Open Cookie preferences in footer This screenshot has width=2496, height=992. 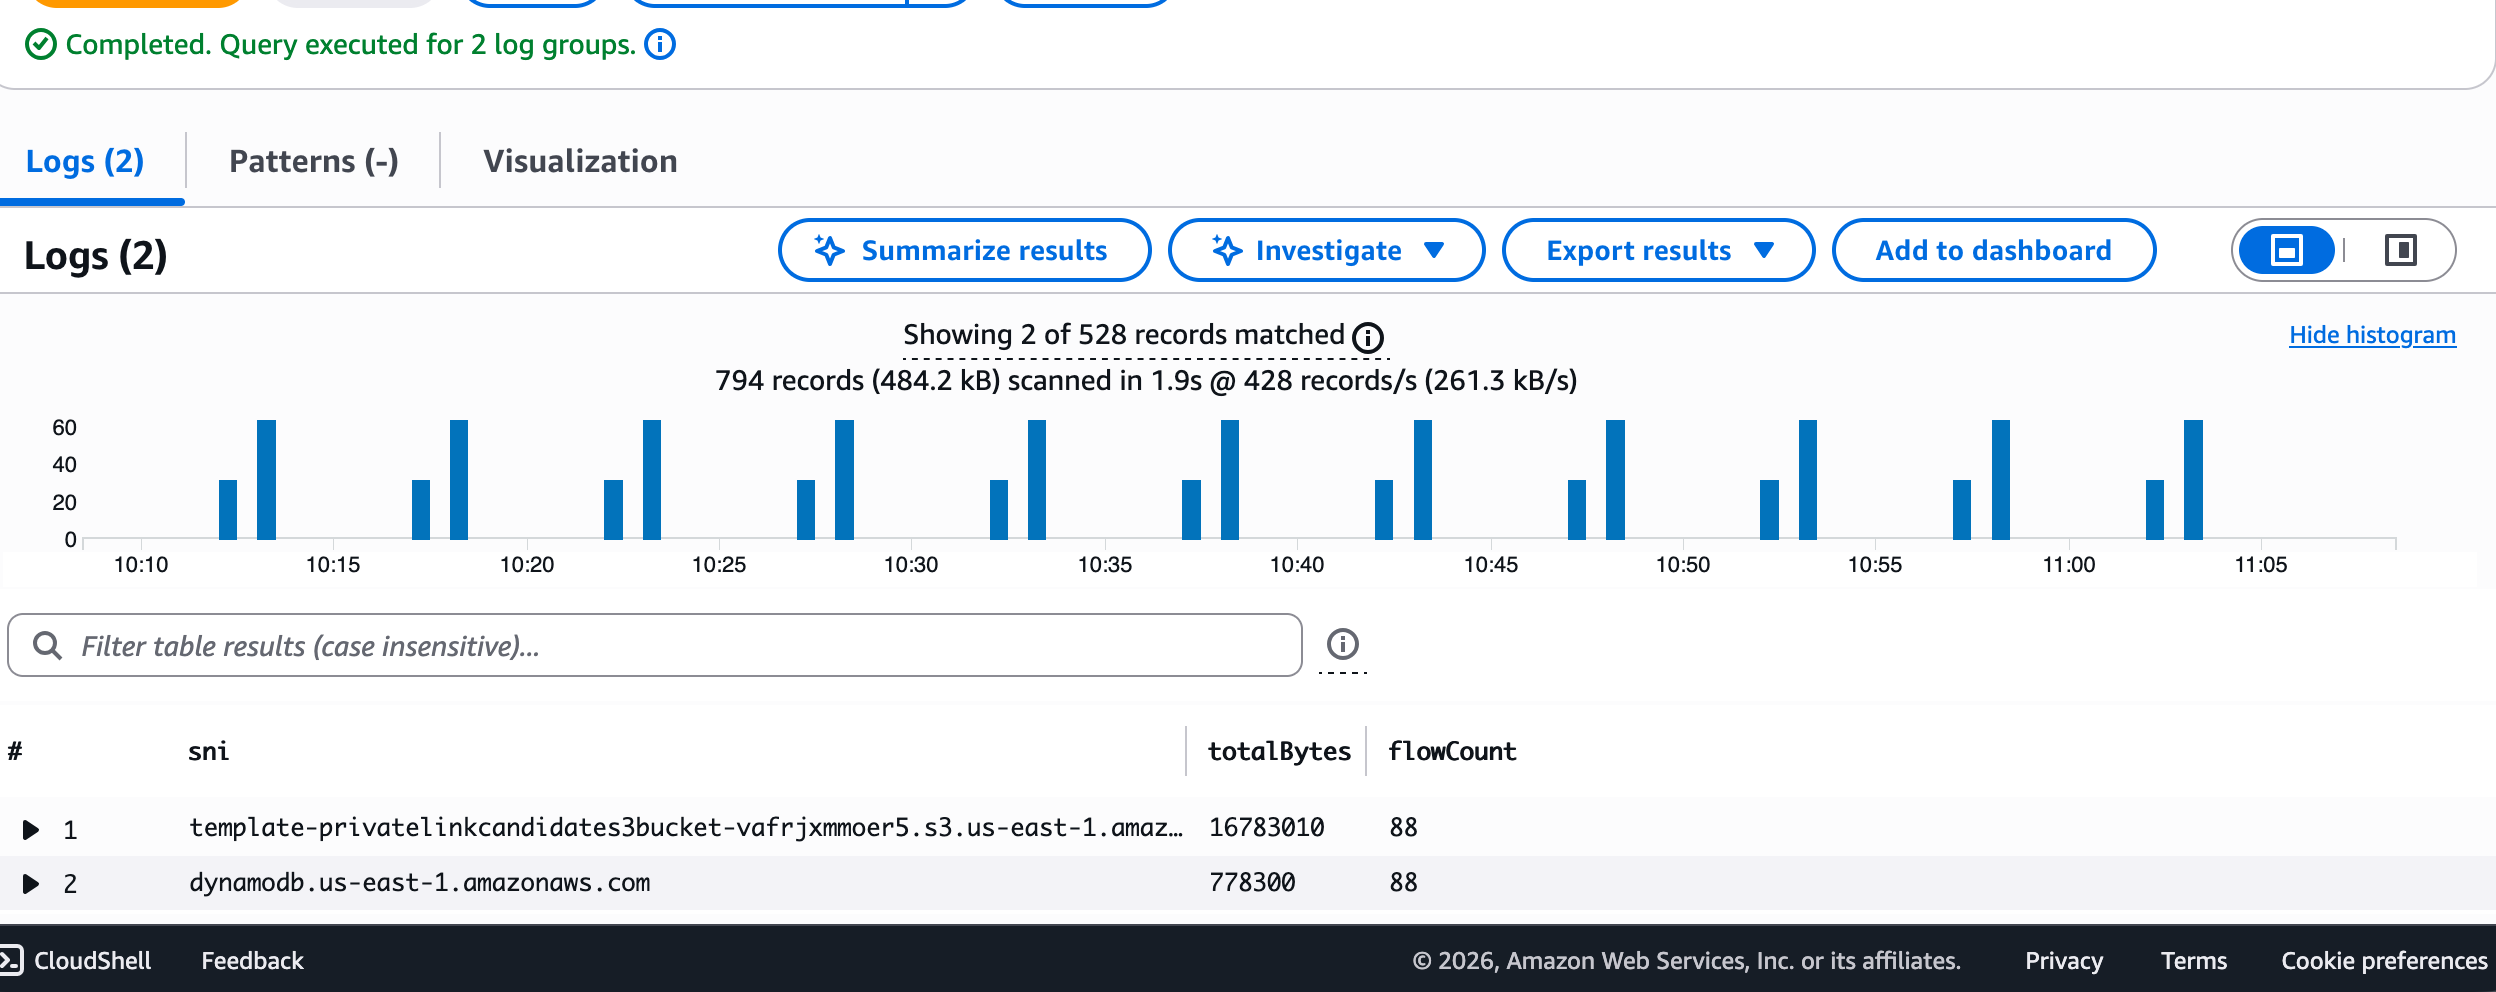(x=2384, y=961)
